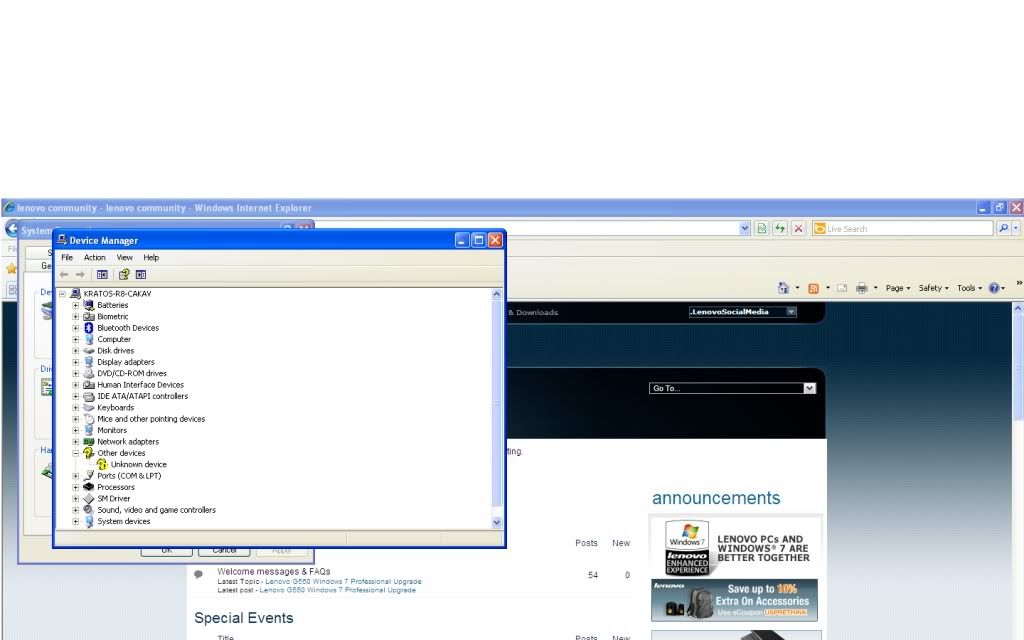Click the Help question-mark icon in Device Manager toolbar
The height and width of the screenshot is (640, 1024).
click(123, 274)
